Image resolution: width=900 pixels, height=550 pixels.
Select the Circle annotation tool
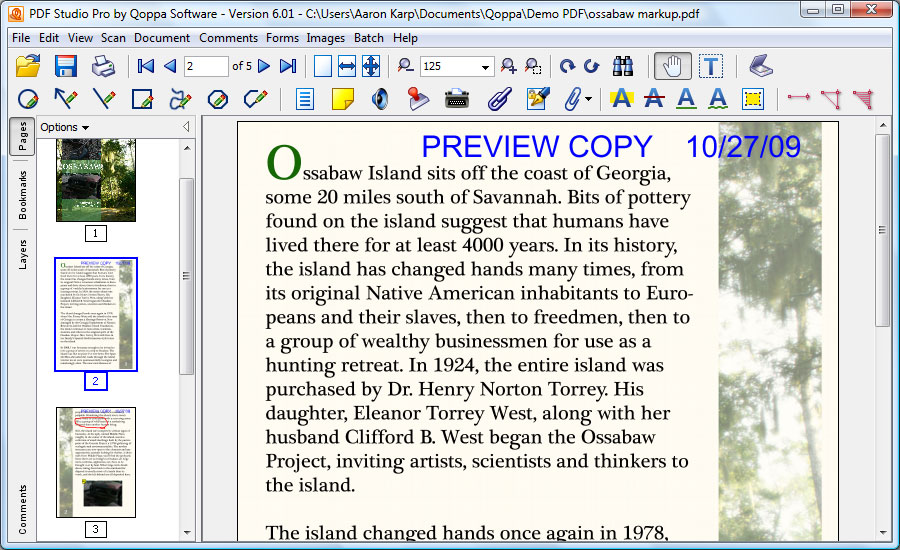[28, 99]
